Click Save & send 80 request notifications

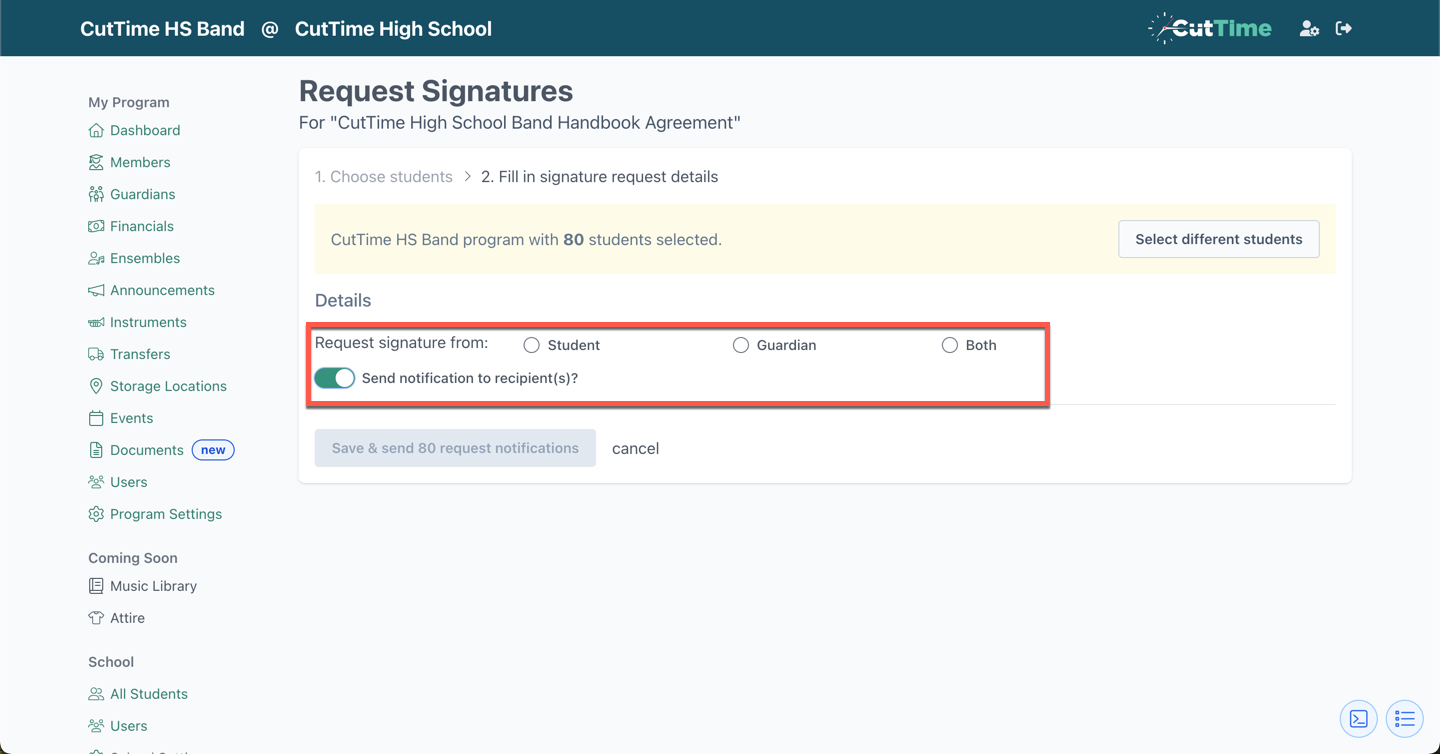pos(455,448)
